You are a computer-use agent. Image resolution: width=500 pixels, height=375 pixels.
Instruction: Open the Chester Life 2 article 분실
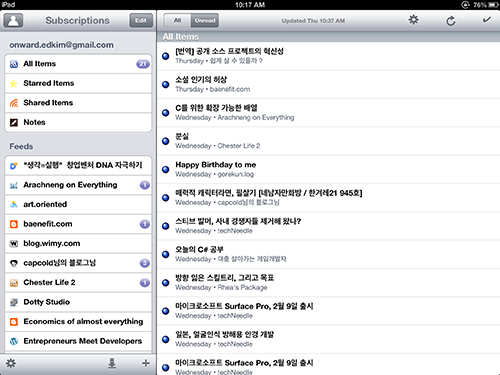(328, 141)
